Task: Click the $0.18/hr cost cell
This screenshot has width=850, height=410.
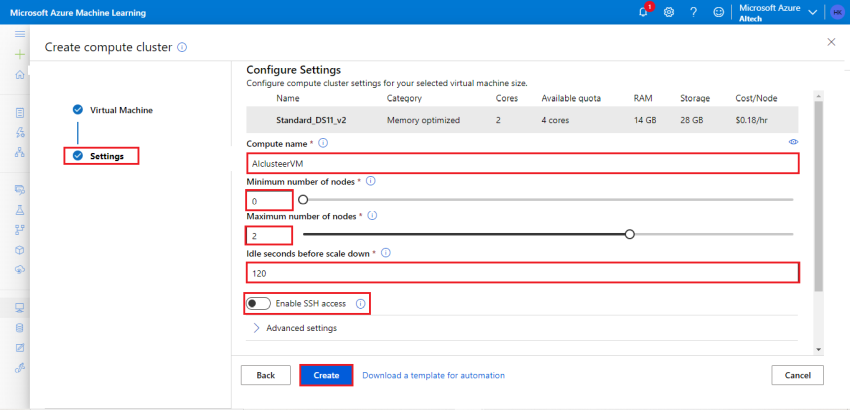Action: click(751, 120)
